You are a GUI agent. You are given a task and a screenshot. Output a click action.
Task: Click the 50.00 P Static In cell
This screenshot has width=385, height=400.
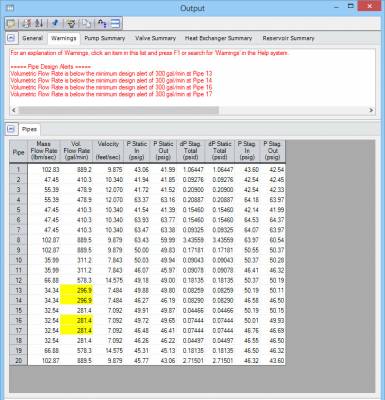pos(137,250)
